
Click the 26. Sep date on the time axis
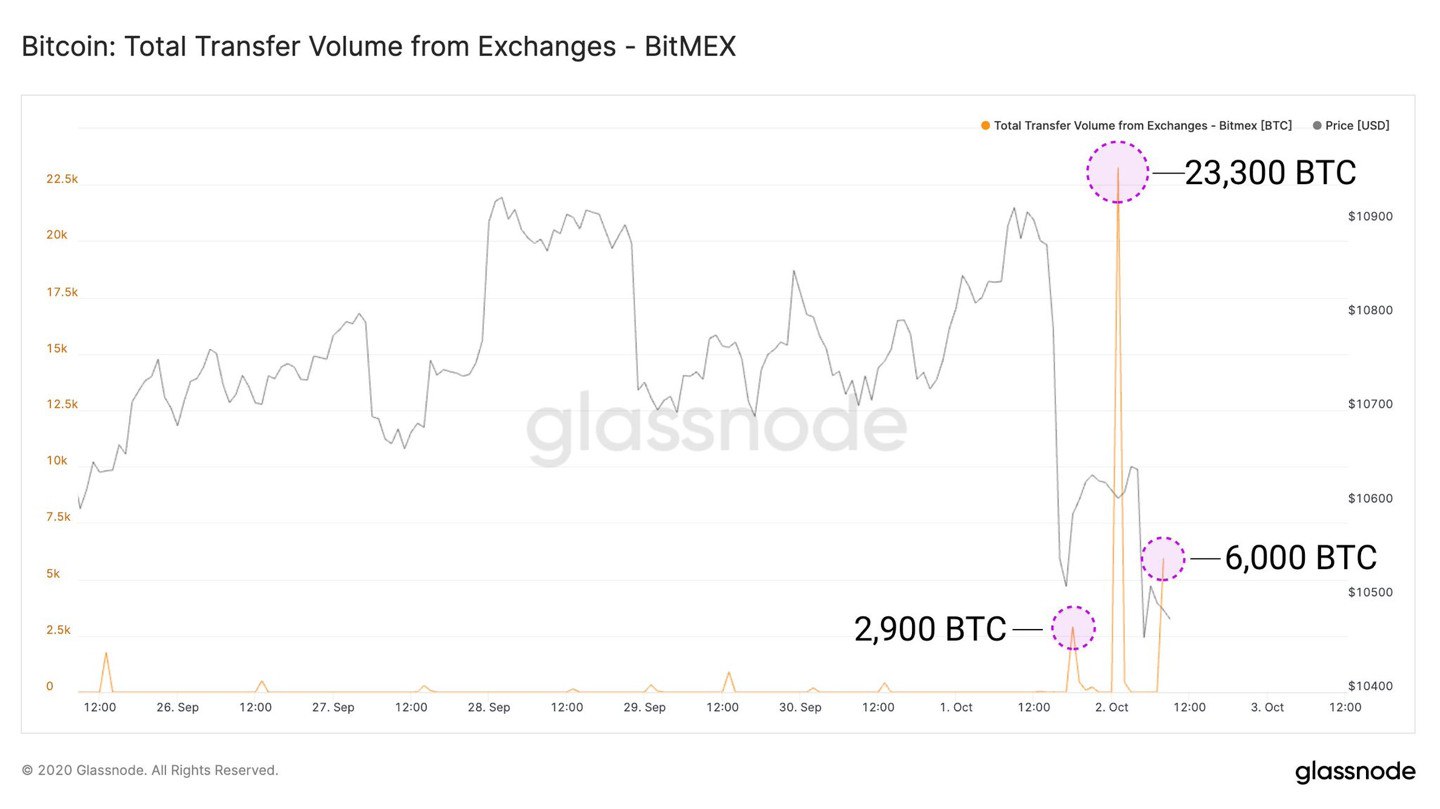[x=178, y=707]
